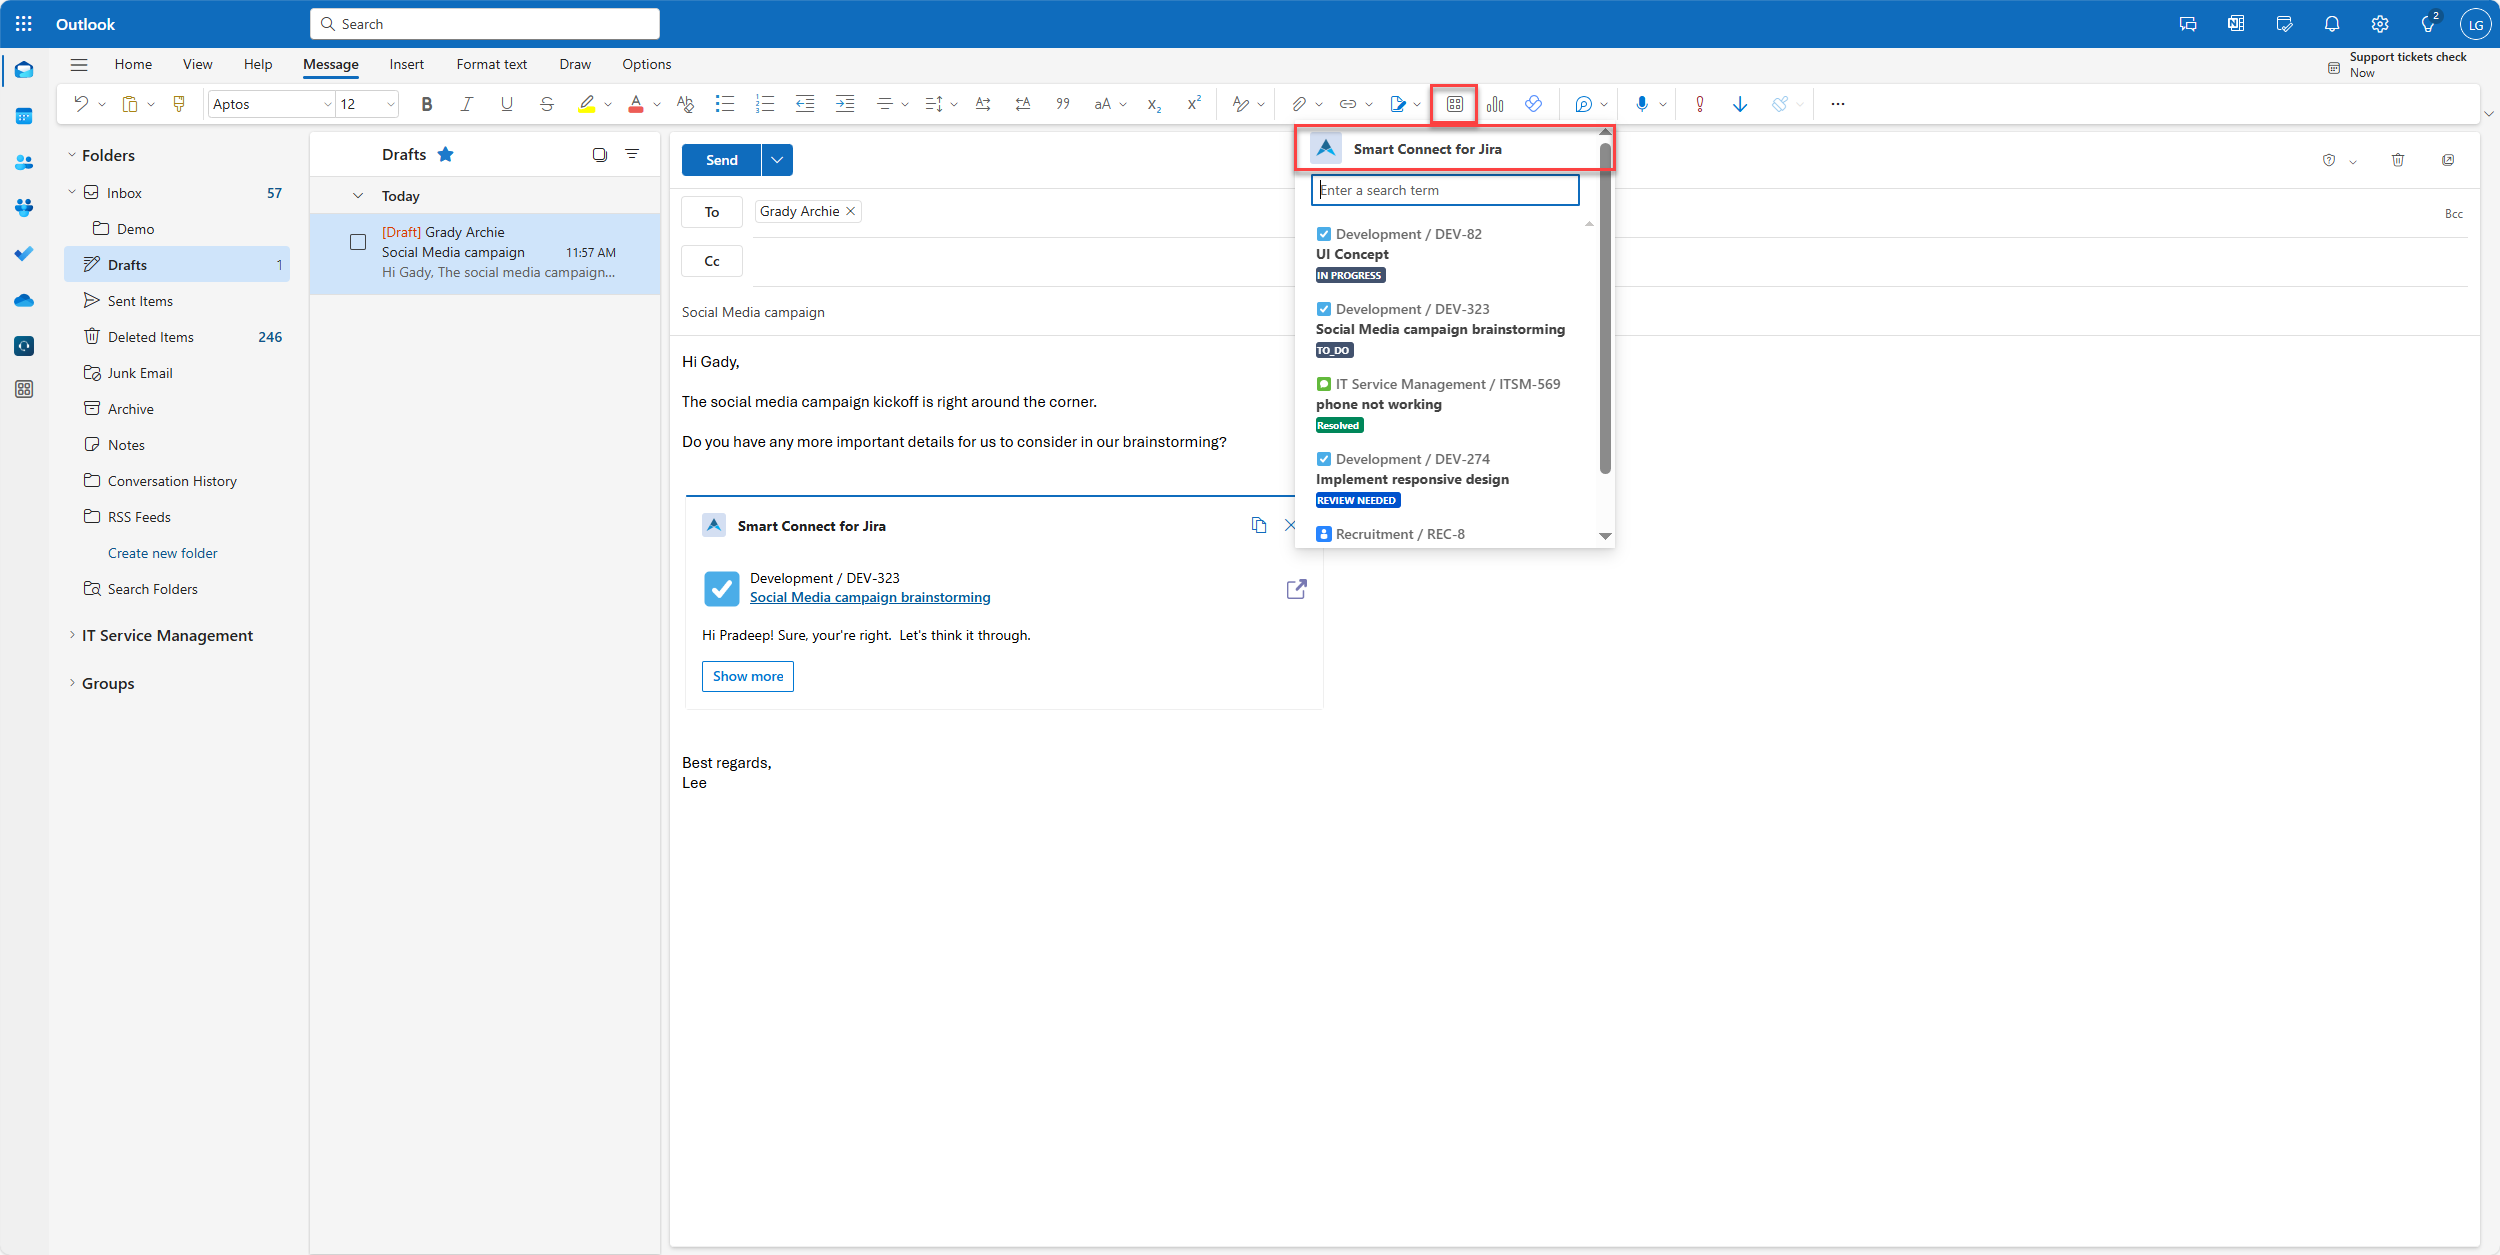
Task: Apply red font color swatch
Action: point(636,104)
